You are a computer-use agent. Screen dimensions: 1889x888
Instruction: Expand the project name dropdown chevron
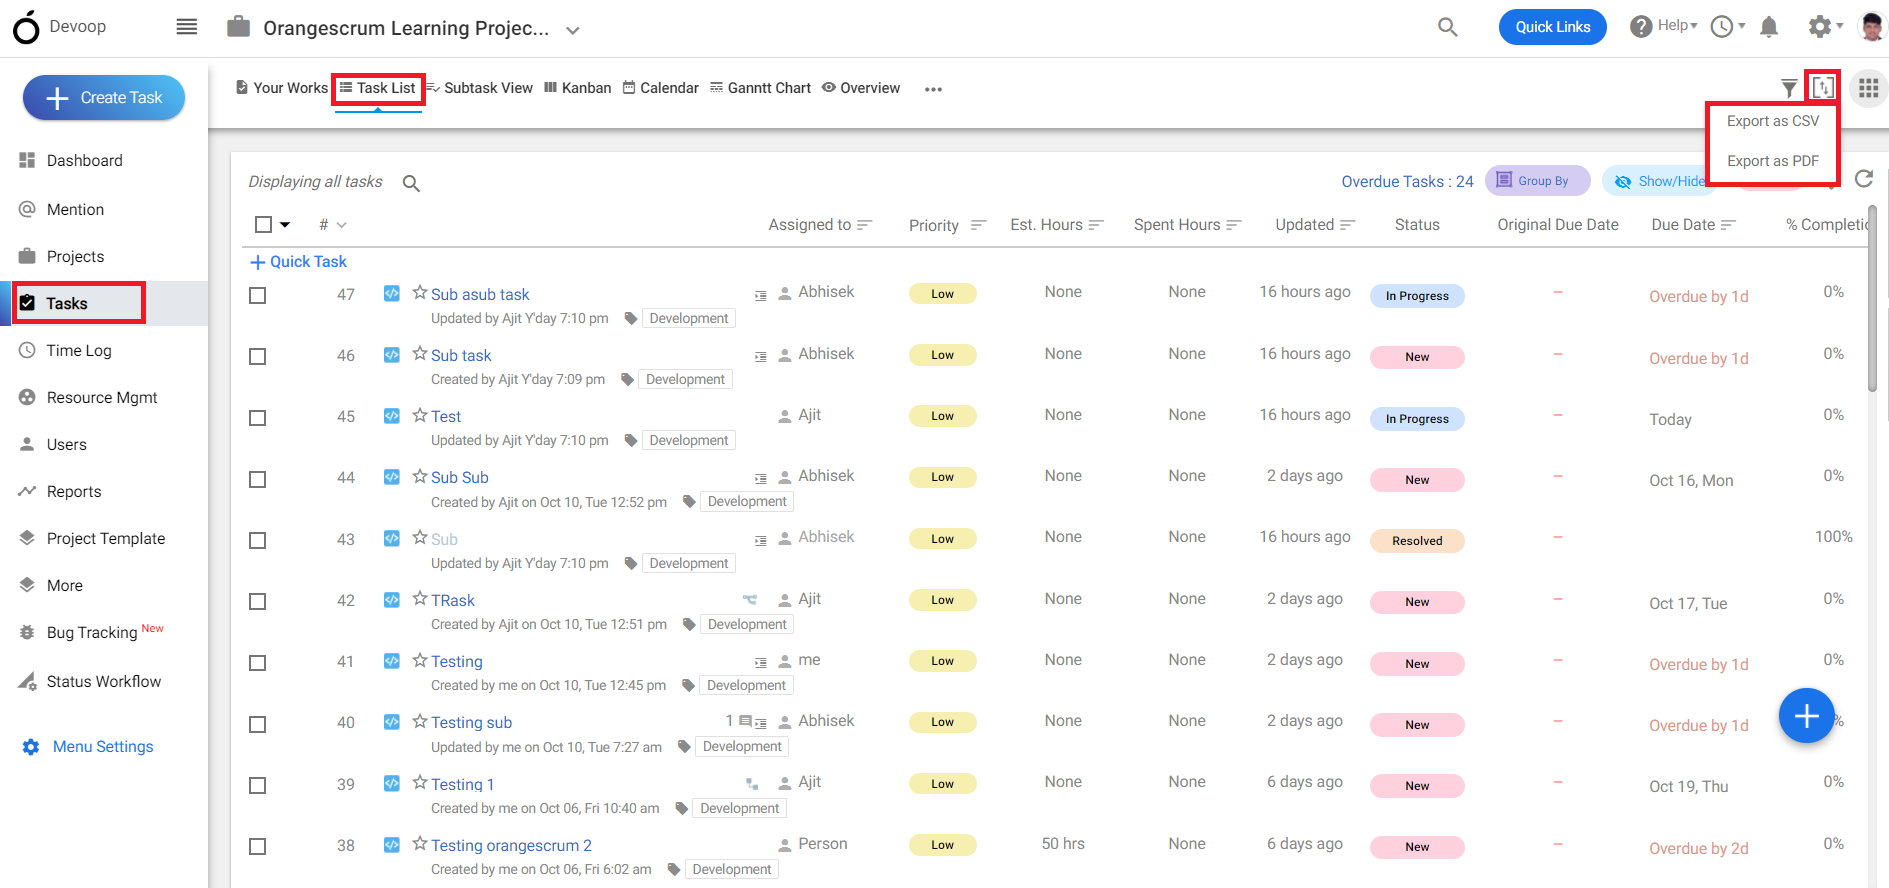[x=573, y=30]
